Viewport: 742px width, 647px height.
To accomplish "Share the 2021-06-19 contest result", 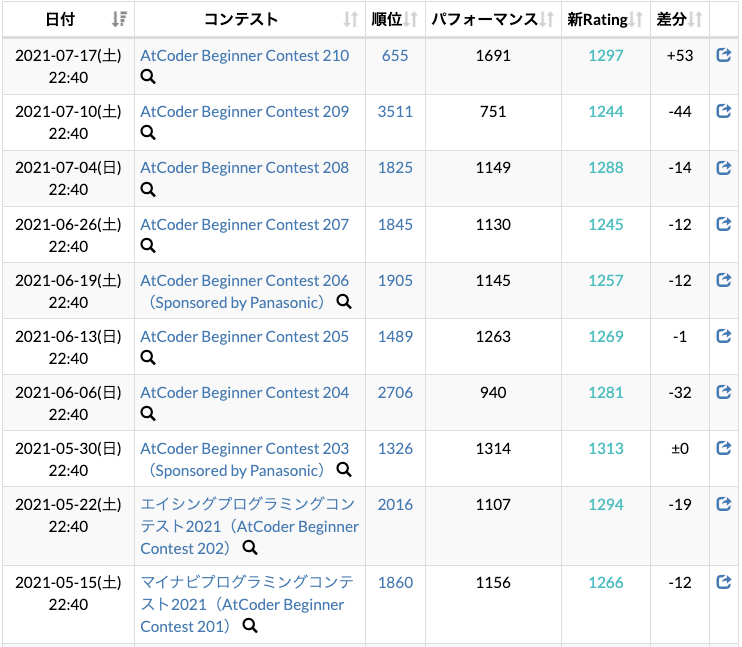I will pyautogui.click(x=724, y=280).
